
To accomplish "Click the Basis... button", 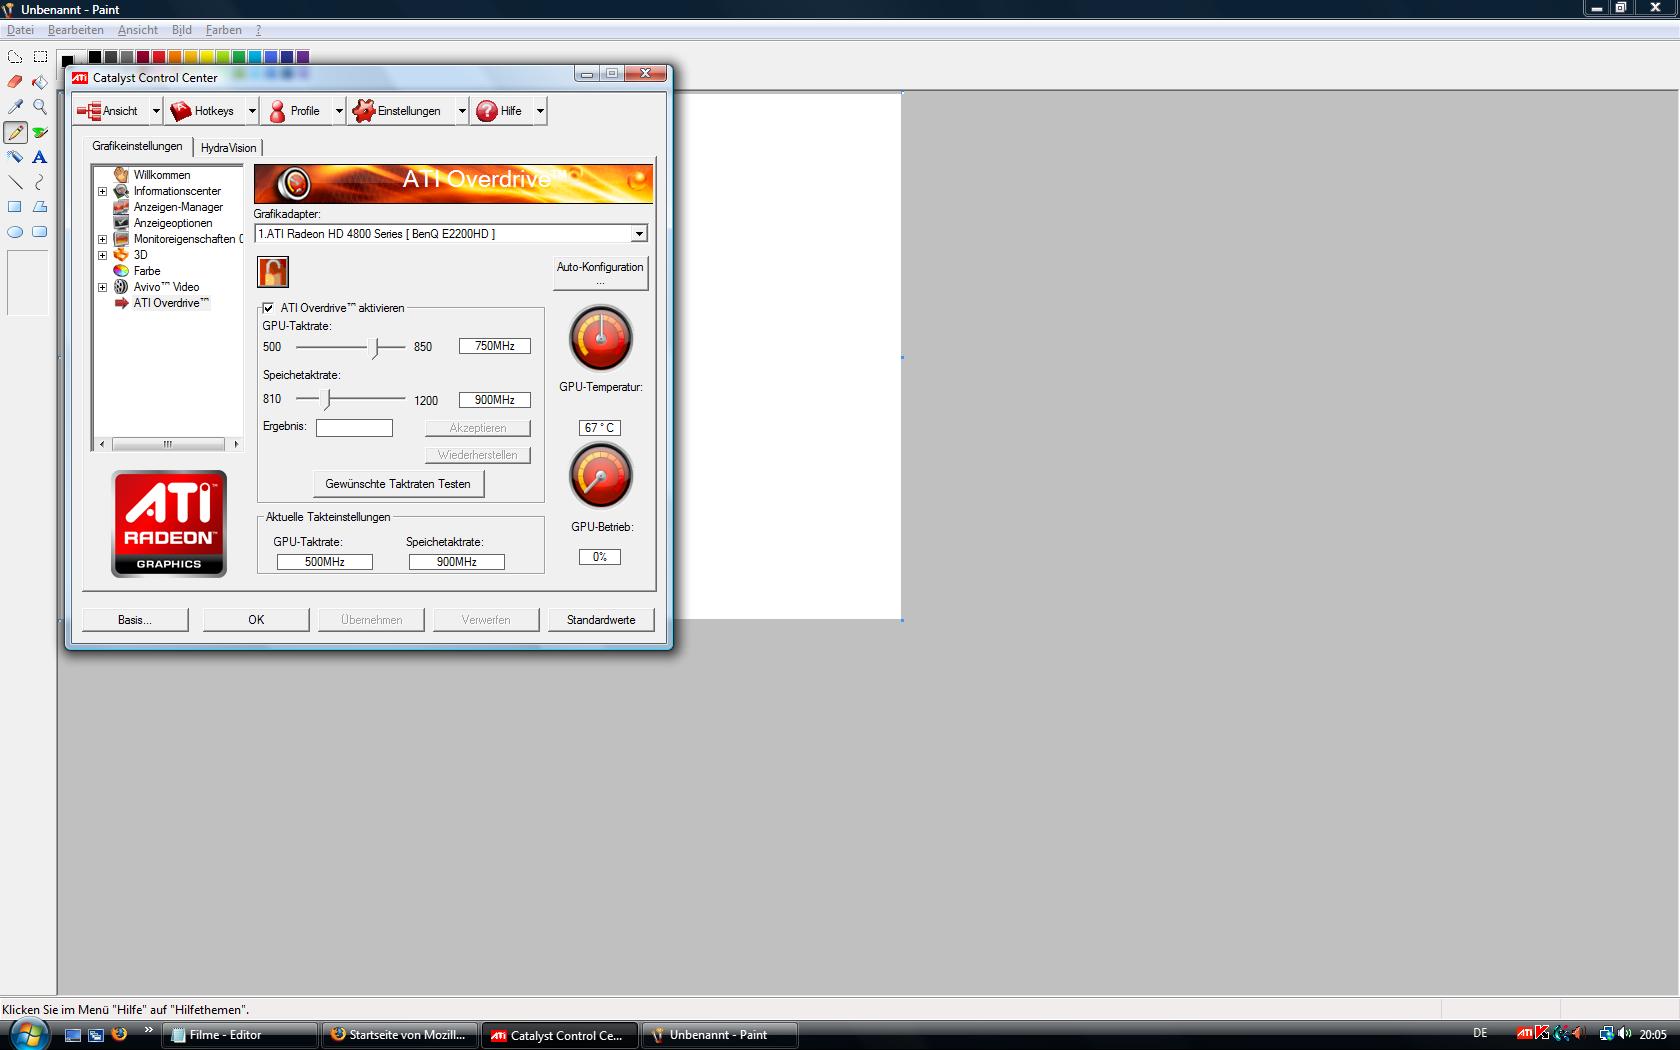I will pos(134,620).
